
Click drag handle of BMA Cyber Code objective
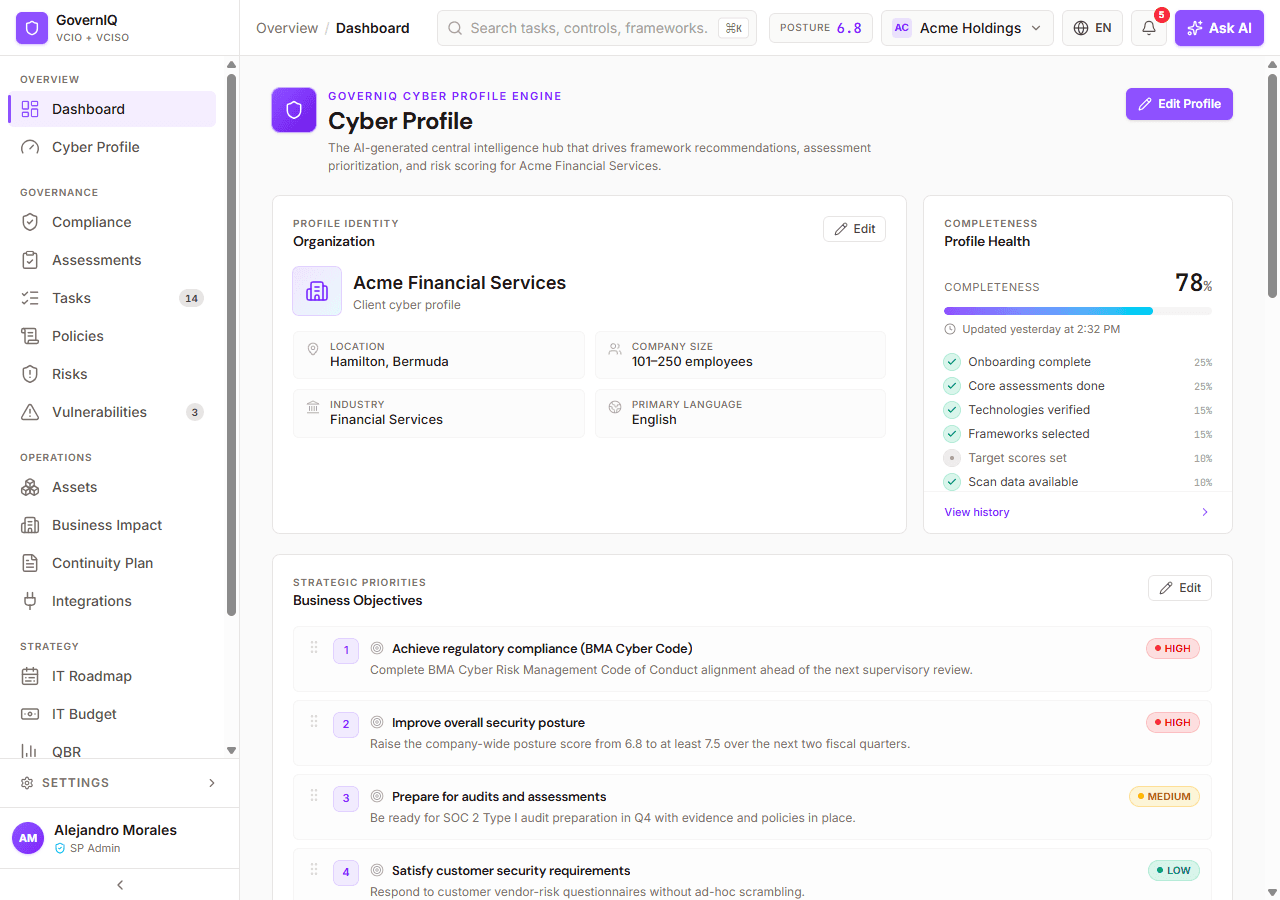coord(314,647)
